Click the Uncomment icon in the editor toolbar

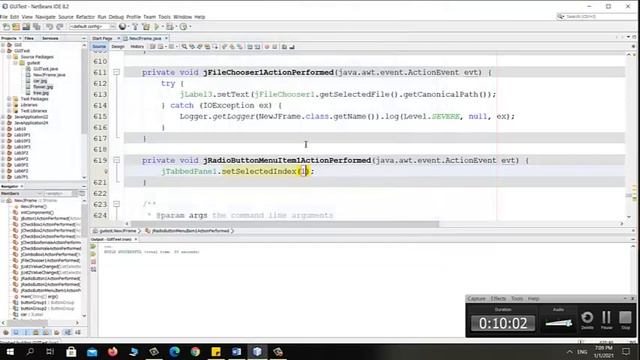pyautogui.click(x=292, y=47)
